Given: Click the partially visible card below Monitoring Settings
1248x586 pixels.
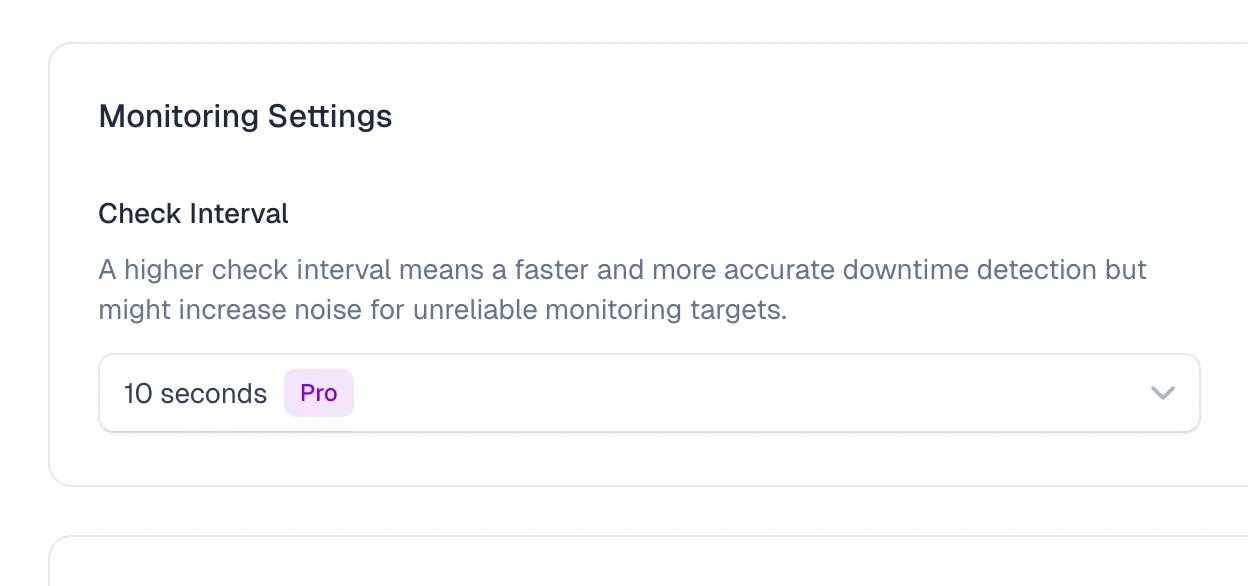Looking at the screenshot, I should coord(648,562).
